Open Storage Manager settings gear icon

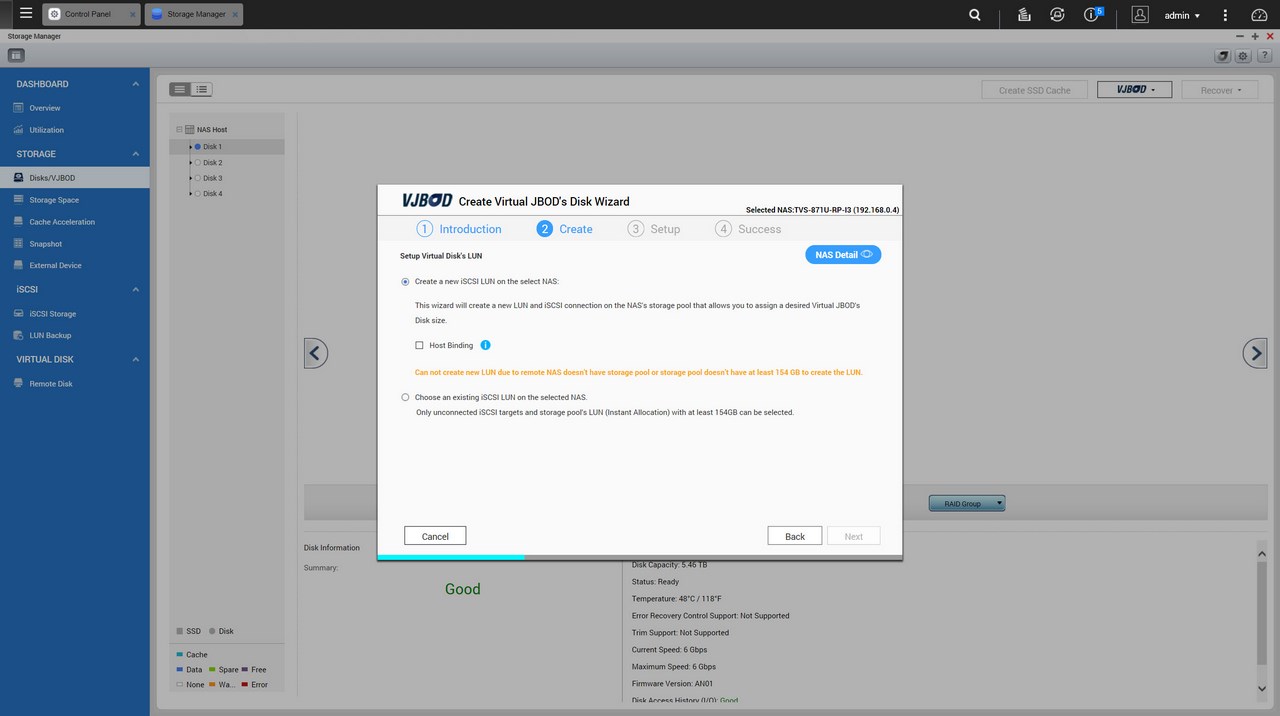[1243, 56]
